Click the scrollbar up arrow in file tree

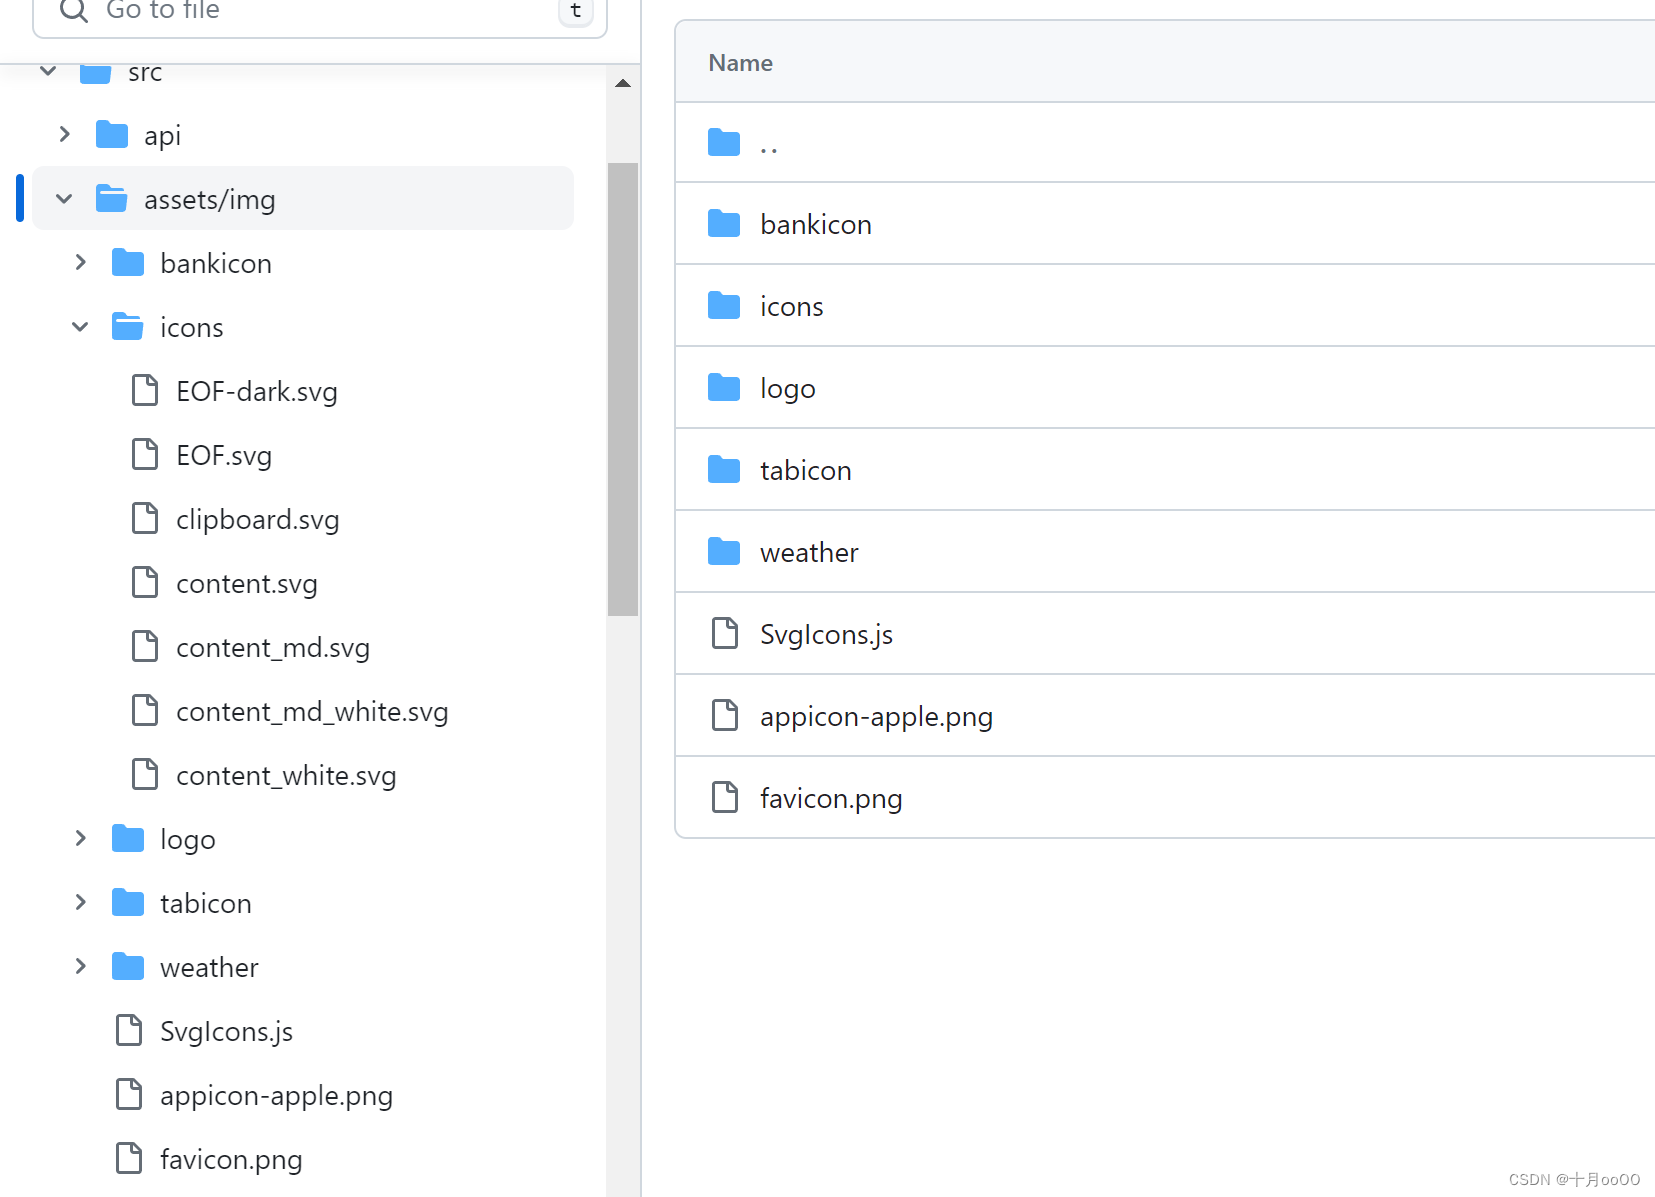coord(623,83)
